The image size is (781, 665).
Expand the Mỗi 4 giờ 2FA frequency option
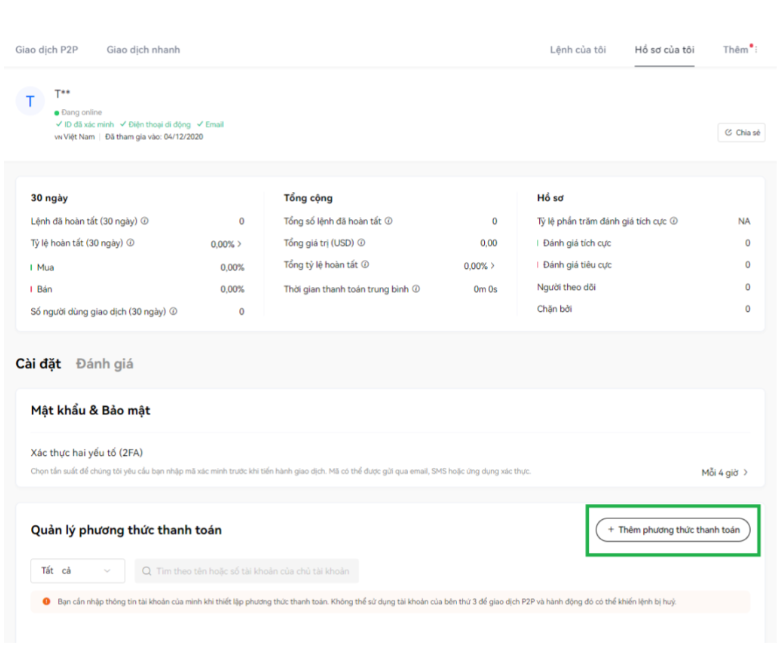click(x=725, y=472)
